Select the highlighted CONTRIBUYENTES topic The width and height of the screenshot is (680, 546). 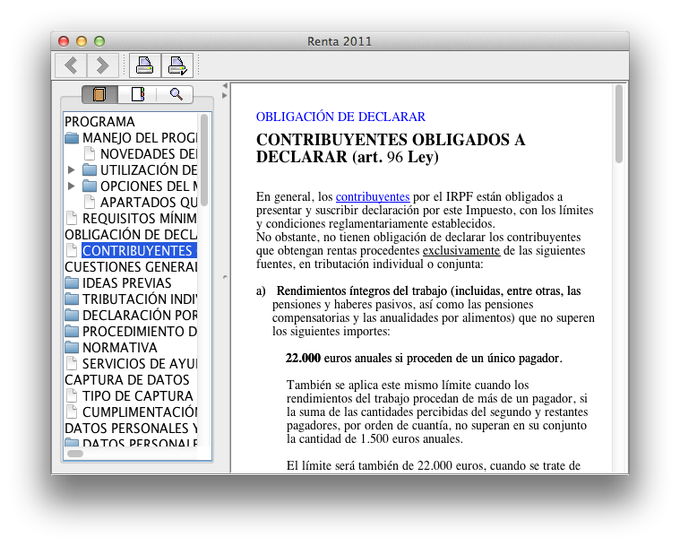click(140, 250)
